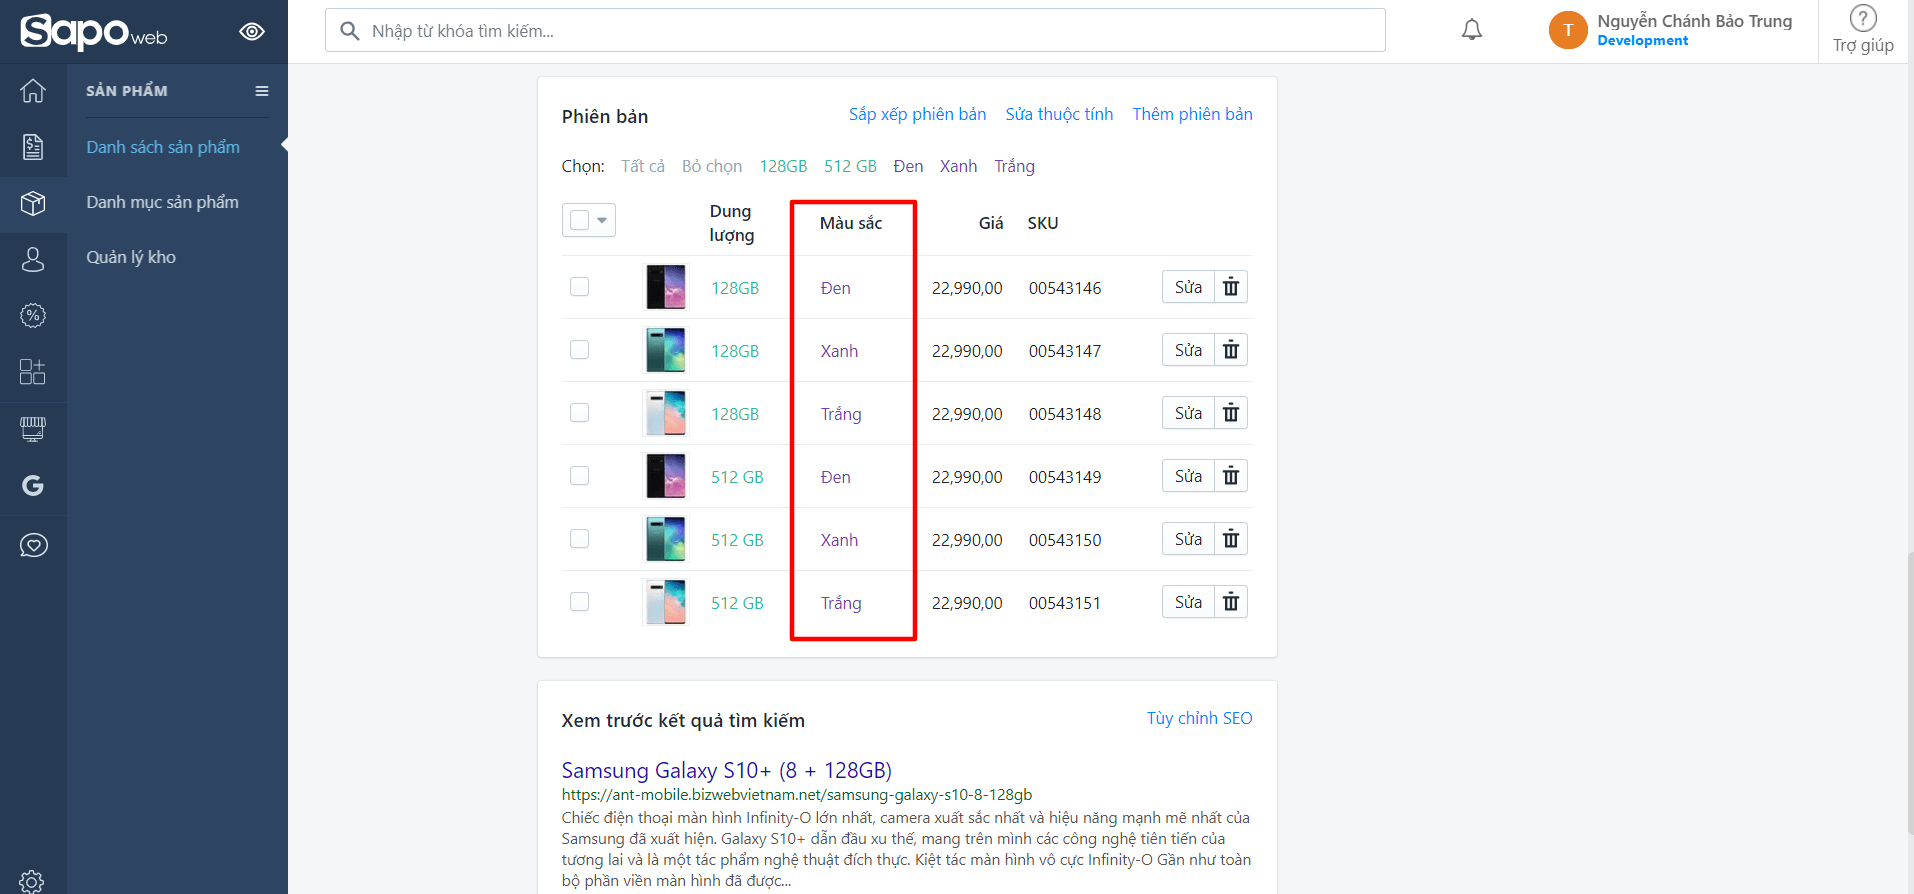Image resolution: width=1914 pixels, height=894 pixels.
Task: Click Sửa button for SKU 00543151
Action: pos(1188,602)
